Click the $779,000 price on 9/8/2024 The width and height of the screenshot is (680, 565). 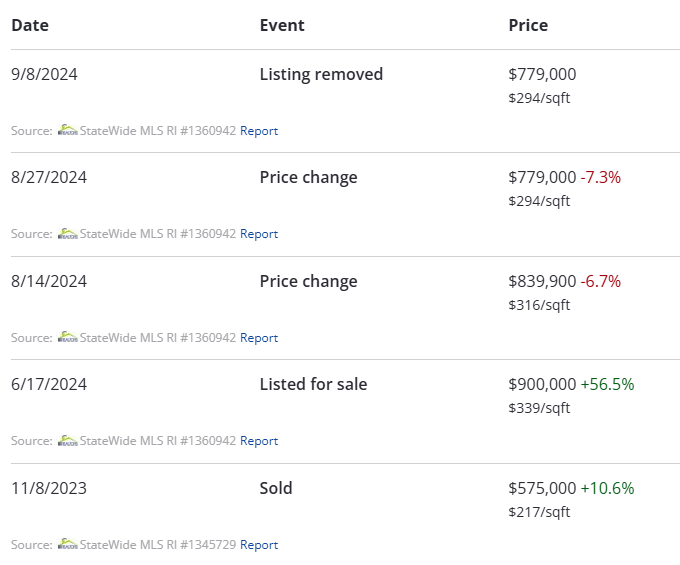tap(542, 75)
